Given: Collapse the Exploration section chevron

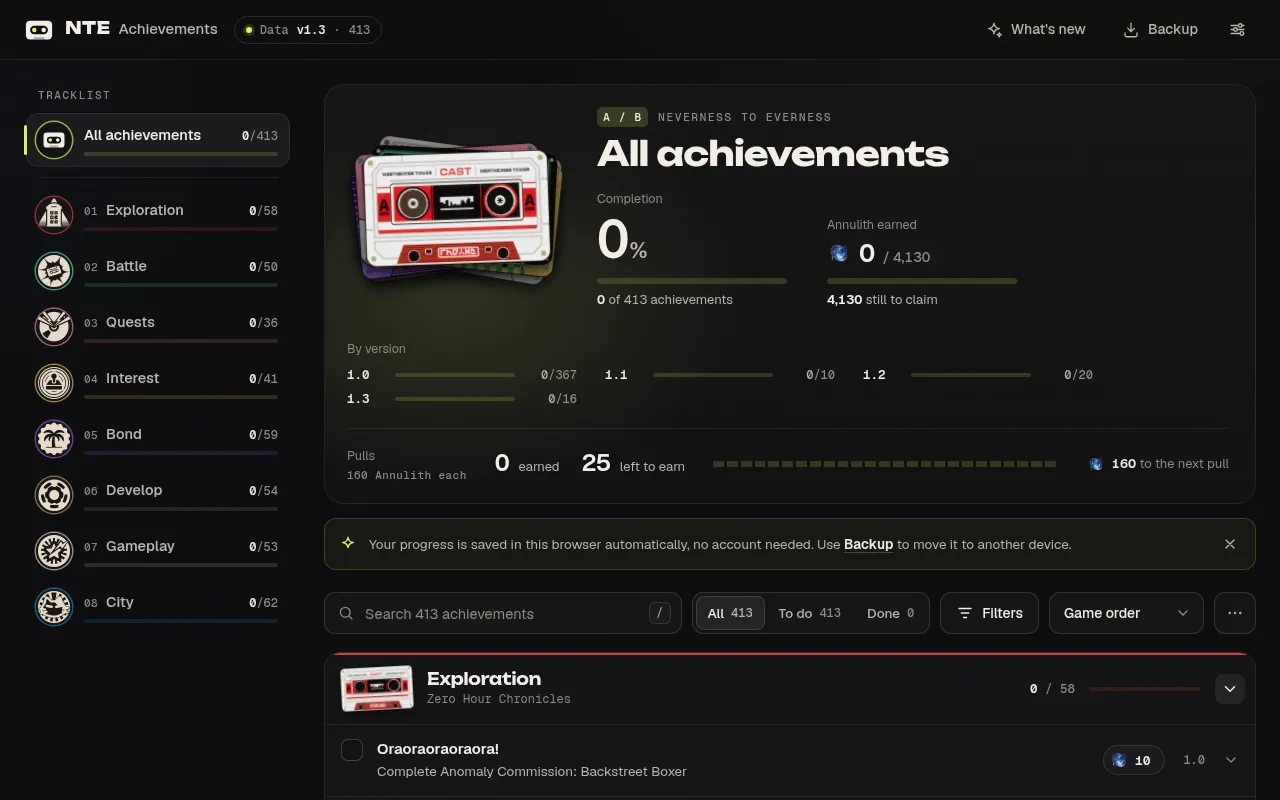Looking at the screenshot, I should click(1230, 689).
